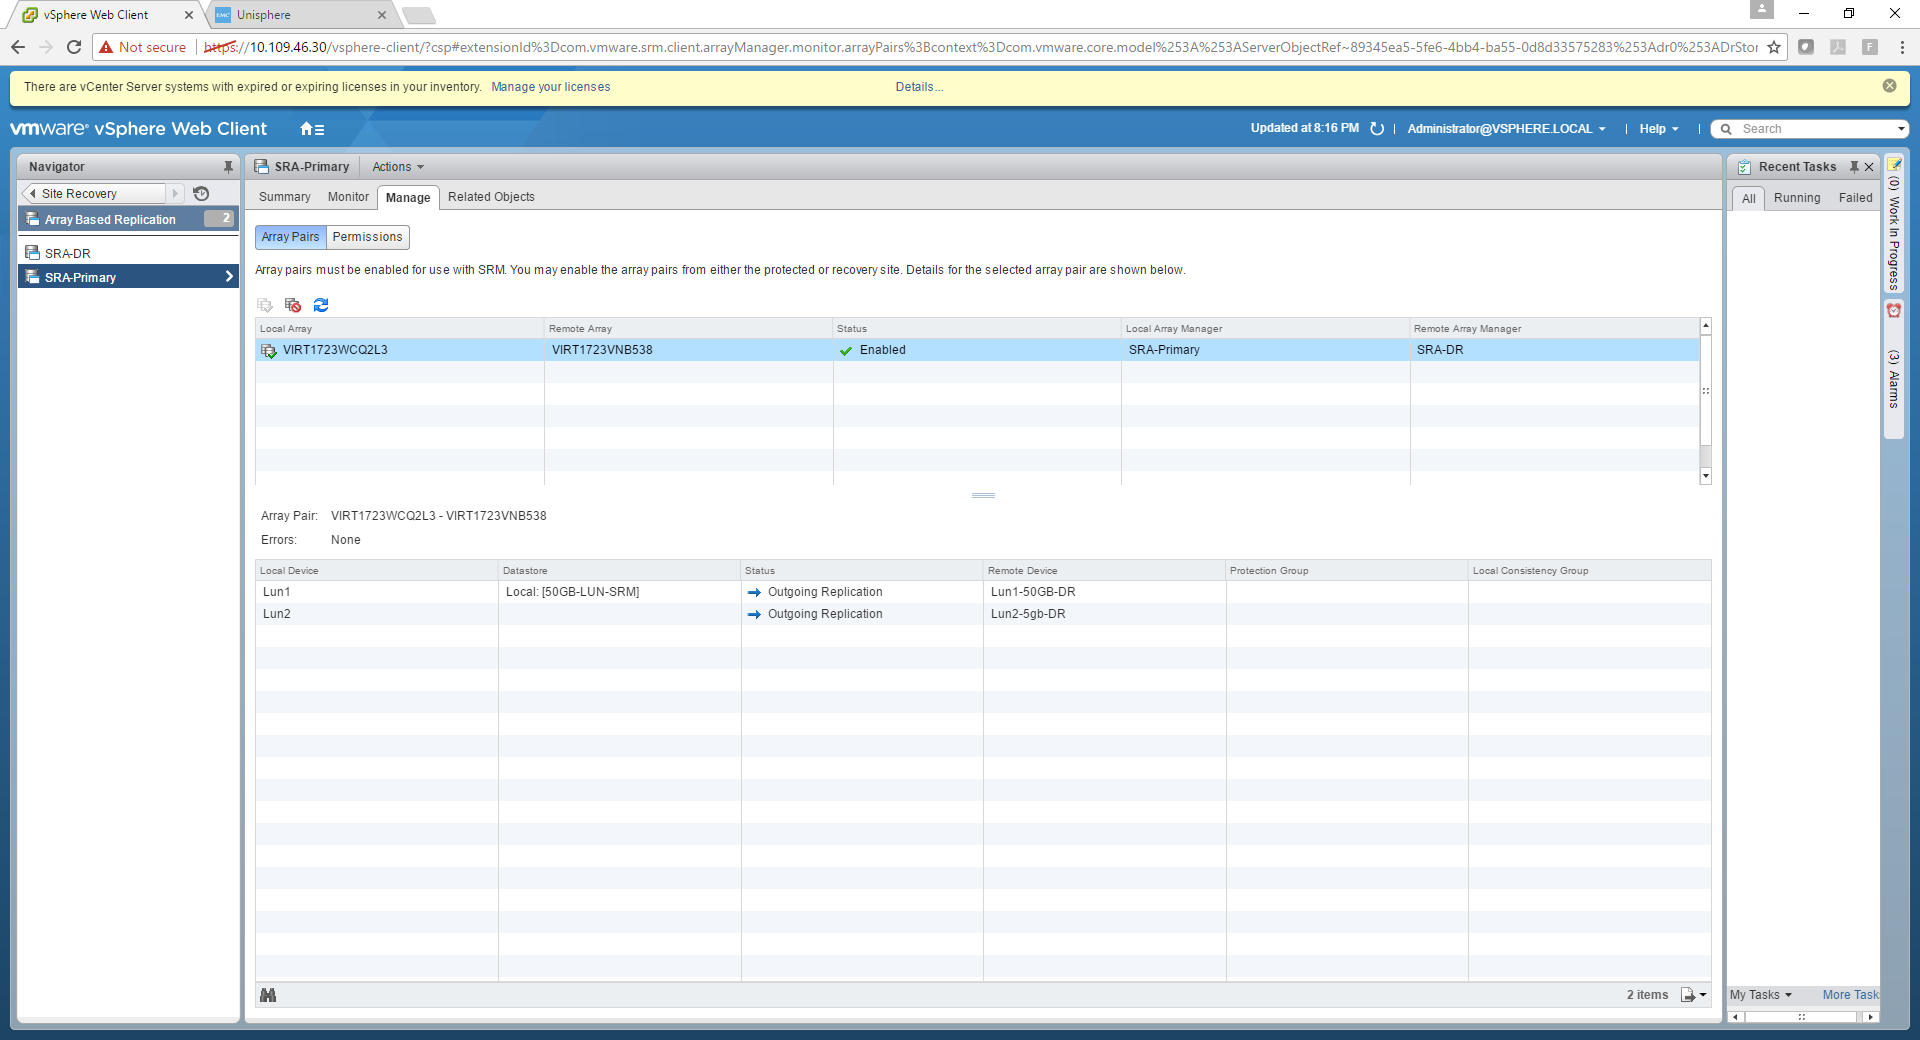Open the Related Objects tab
Screen dimensions: 1920x1040
[491, 197]
